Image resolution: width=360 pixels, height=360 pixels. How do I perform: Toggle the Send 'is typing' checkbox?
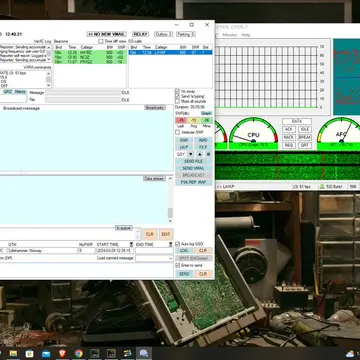[177, 96]
